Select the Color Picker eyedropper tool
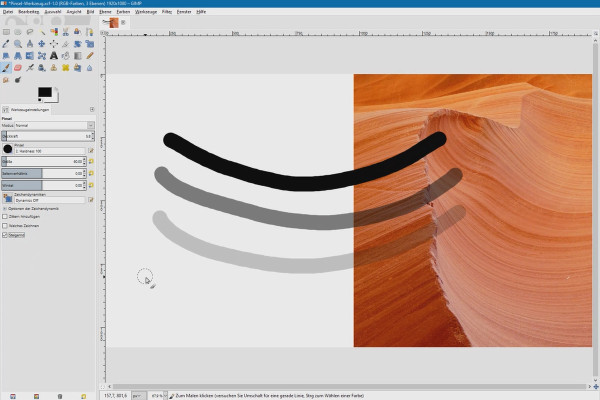 pyautogui.click(x=6, y=44)
